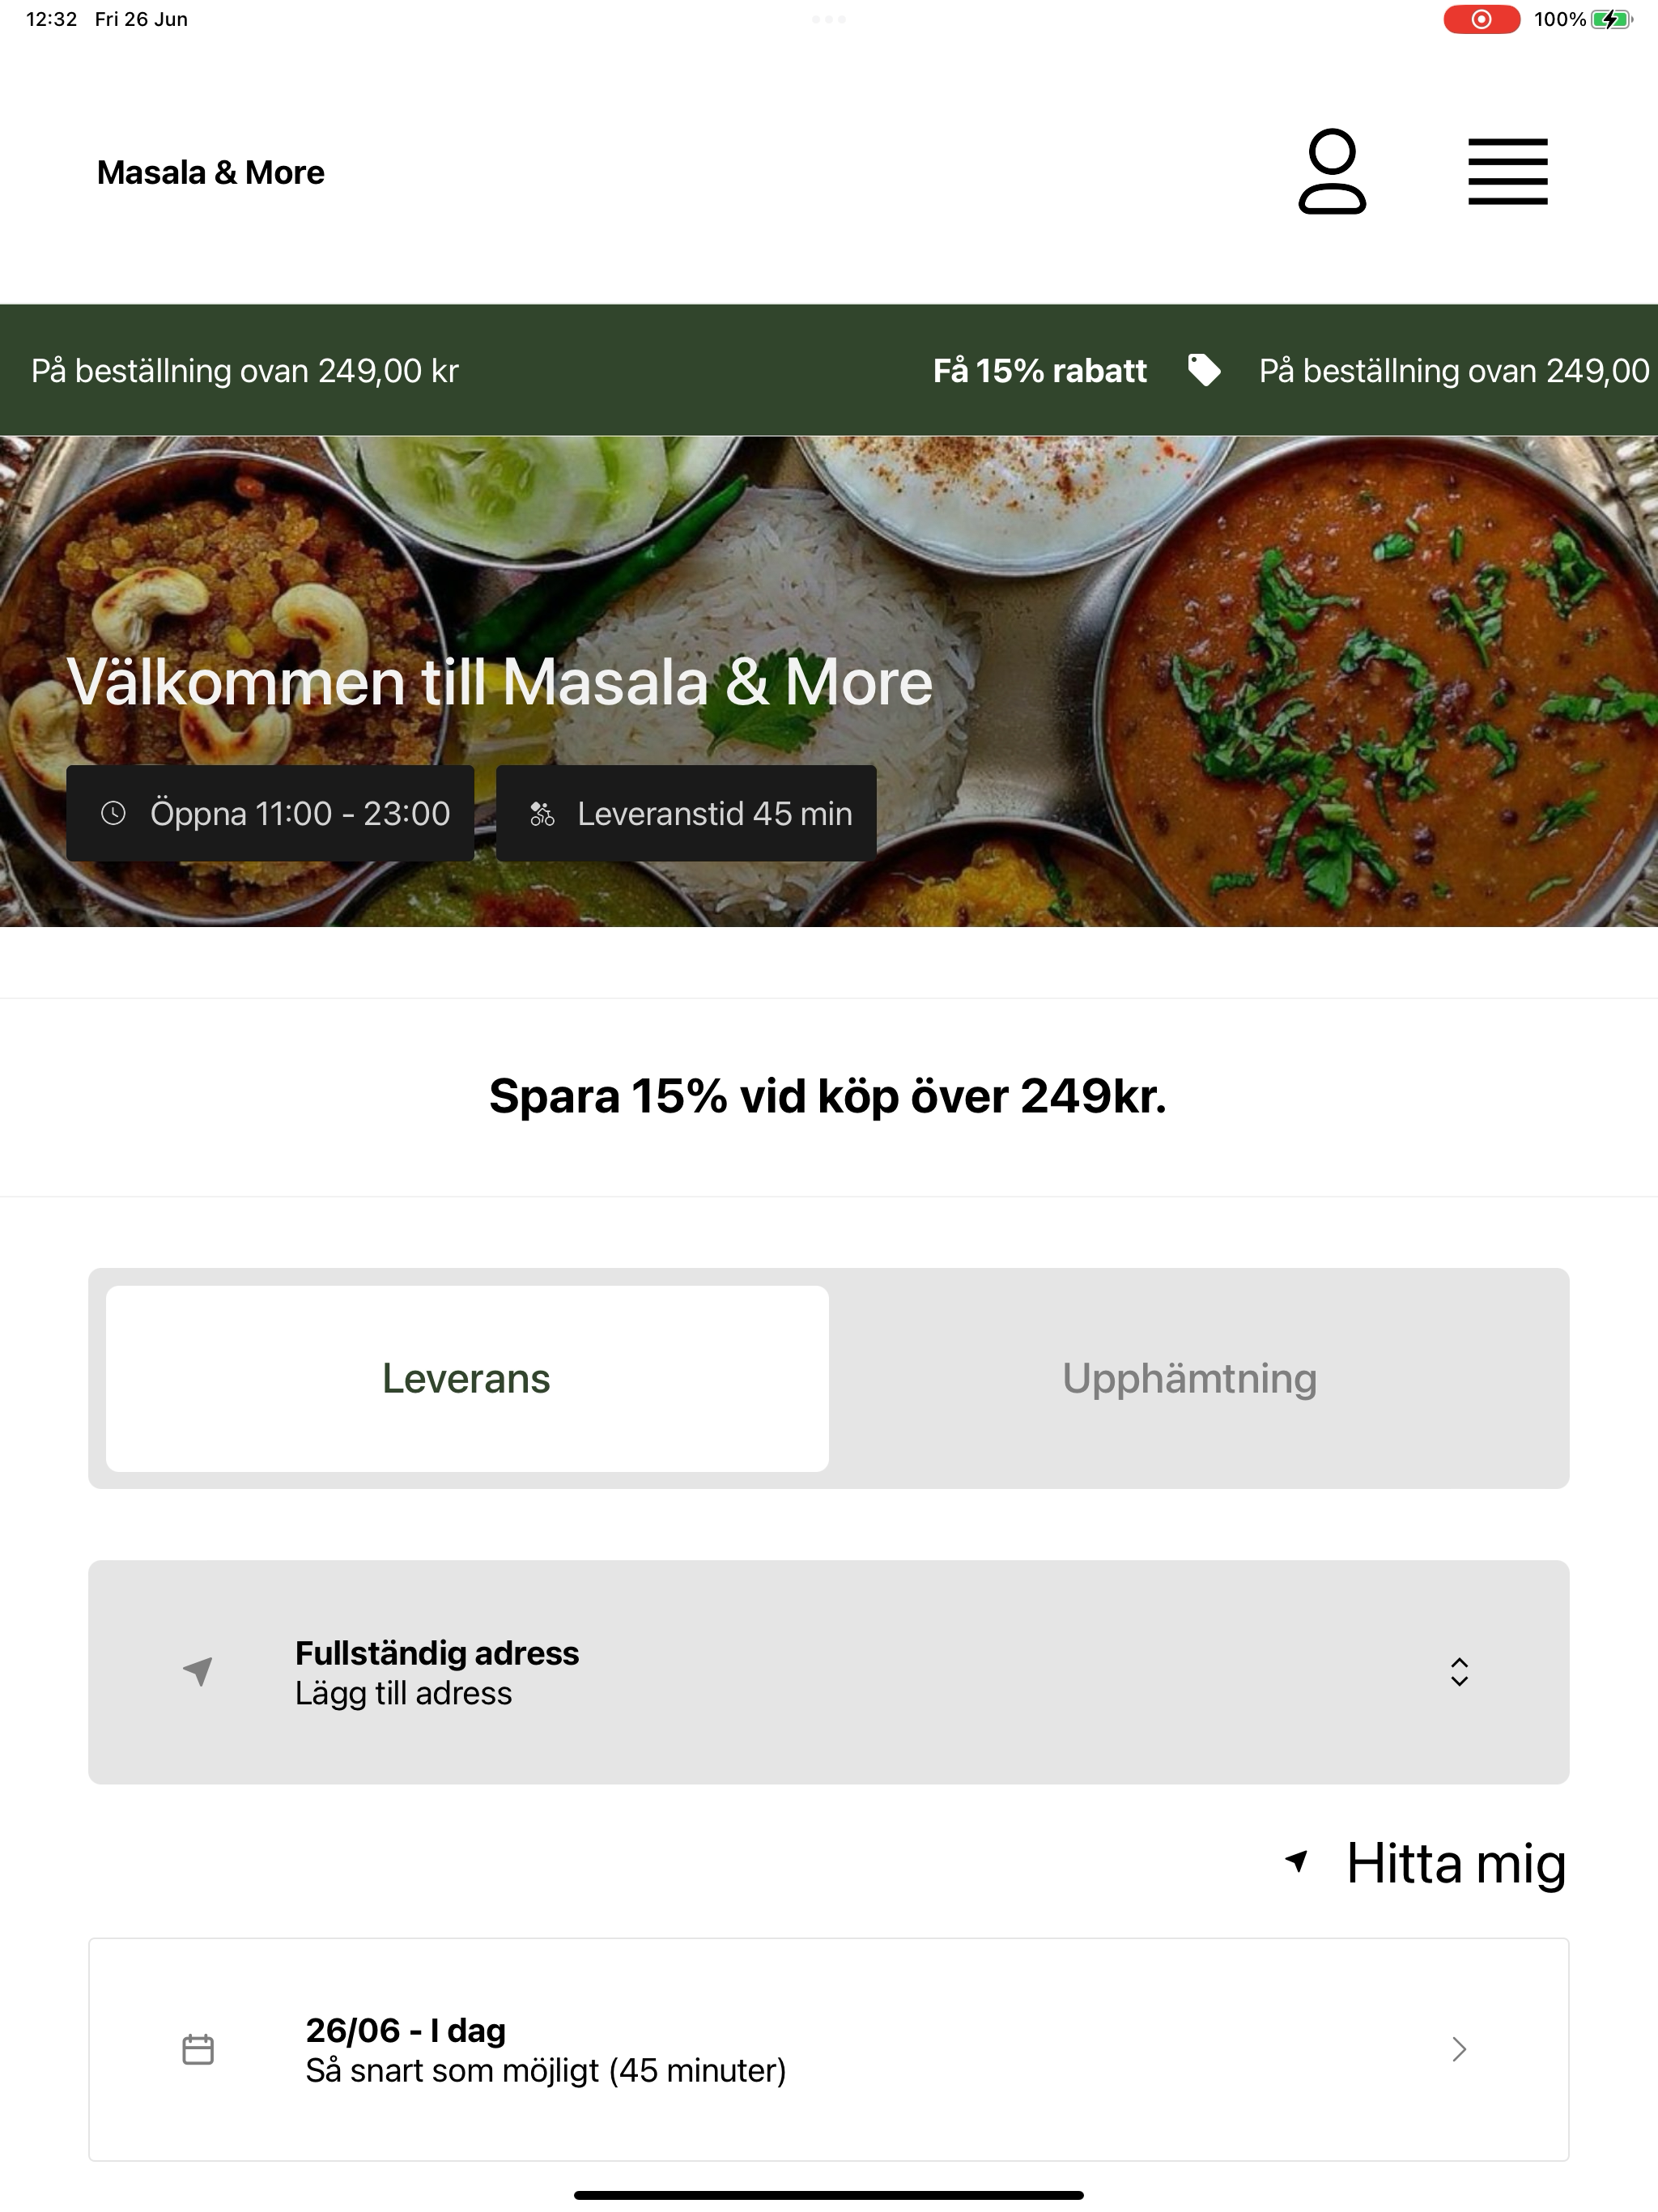Tap the 12:32 clock in status bar
This screenshot has height=2212, width=1658.
pyautogui.click(x=52, y=19)
